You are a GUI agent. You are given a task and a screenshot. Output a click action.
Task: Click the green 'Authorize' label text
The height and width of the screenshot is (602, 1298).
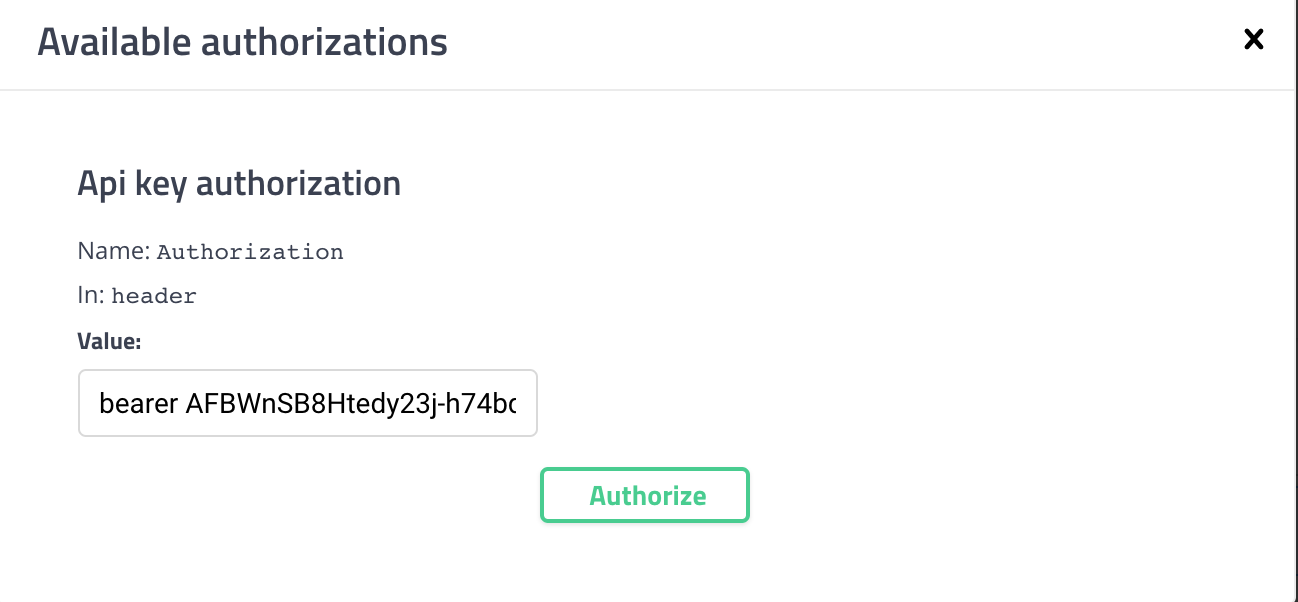647,495
